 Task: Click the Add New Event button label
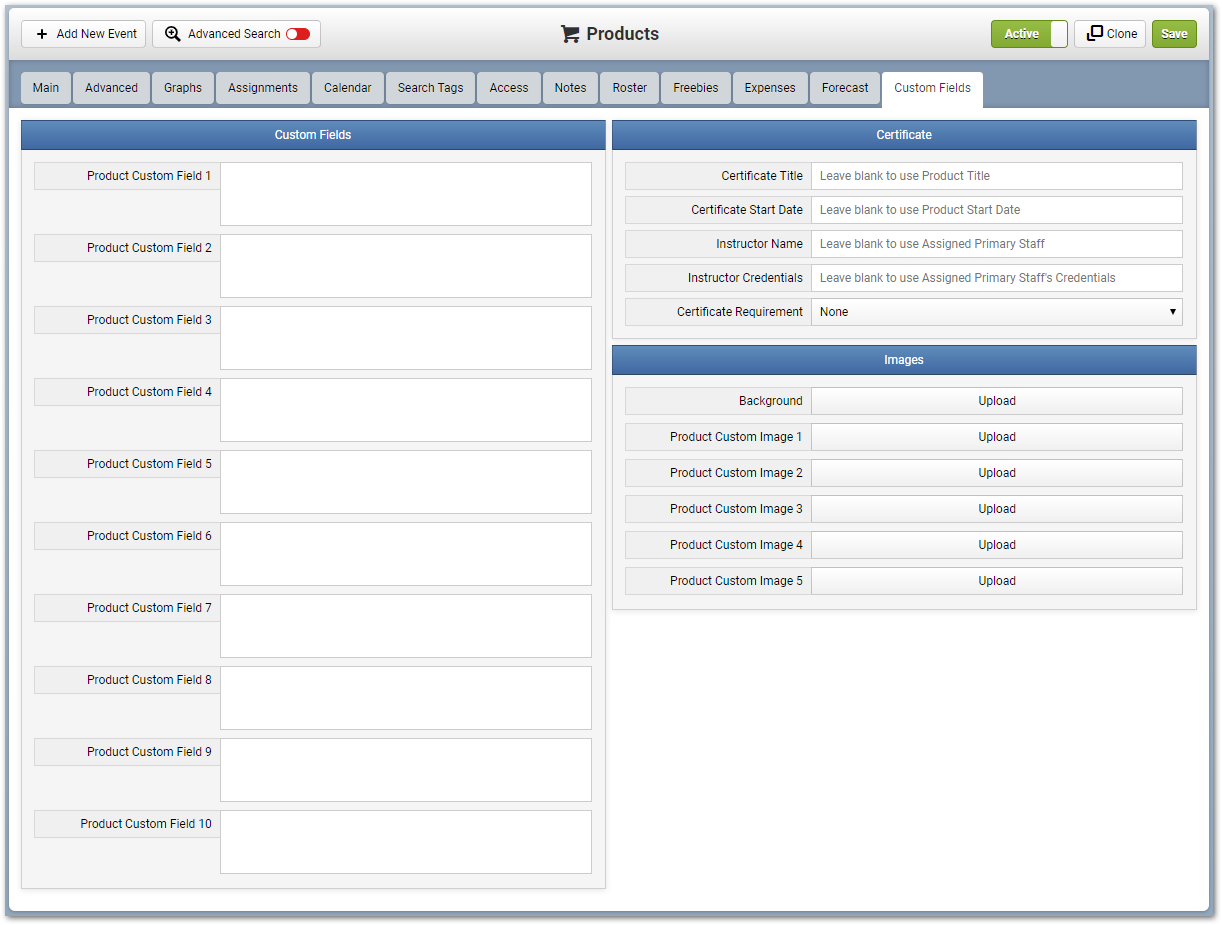pos(97,34)
